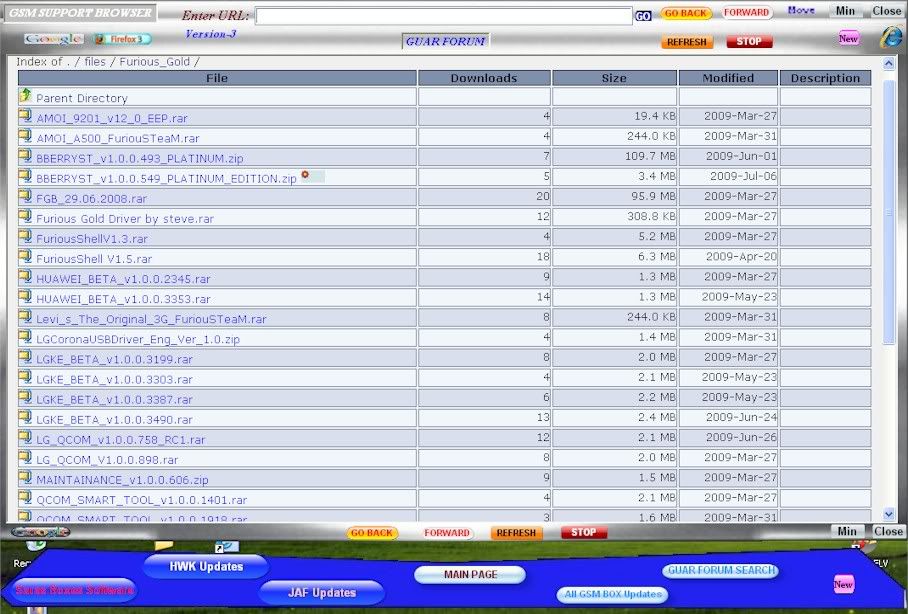Click the 'Furious_Gold' breadcrumb link

click(x=155, y=62)
